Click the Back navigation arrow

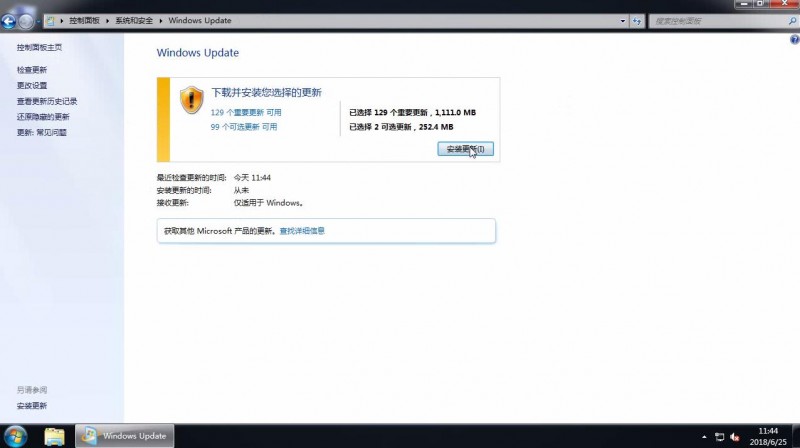(8, 21)
